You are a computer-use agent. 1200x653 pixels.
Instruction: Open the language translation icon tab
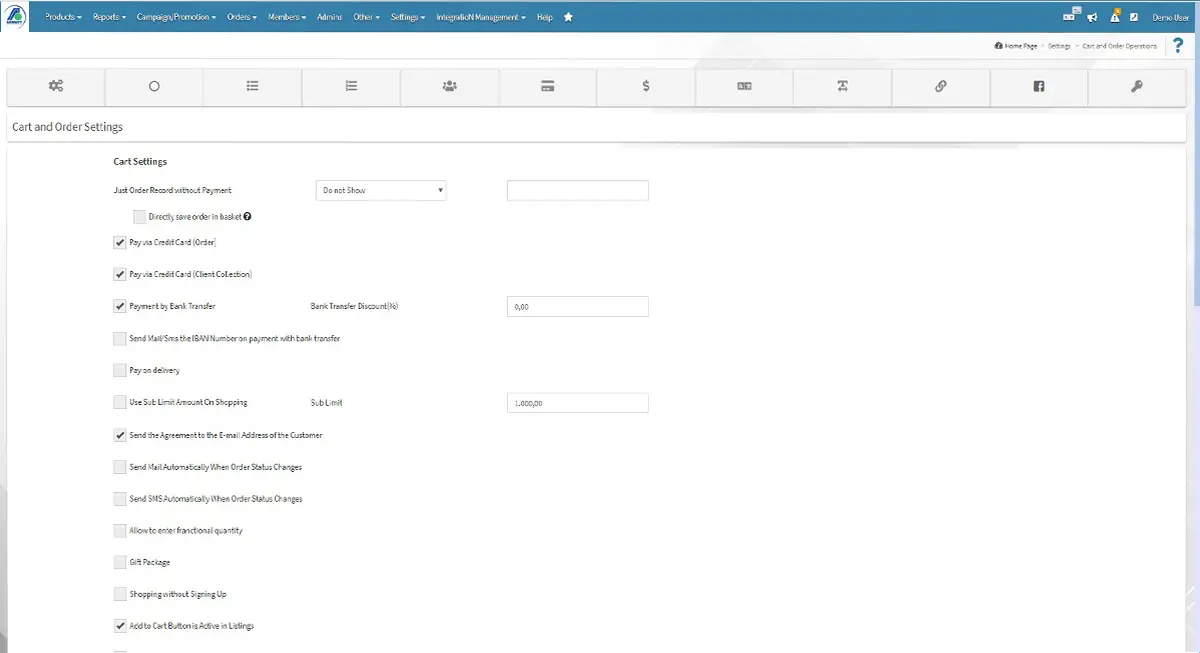pyautogui.click(x=744, y=86)
